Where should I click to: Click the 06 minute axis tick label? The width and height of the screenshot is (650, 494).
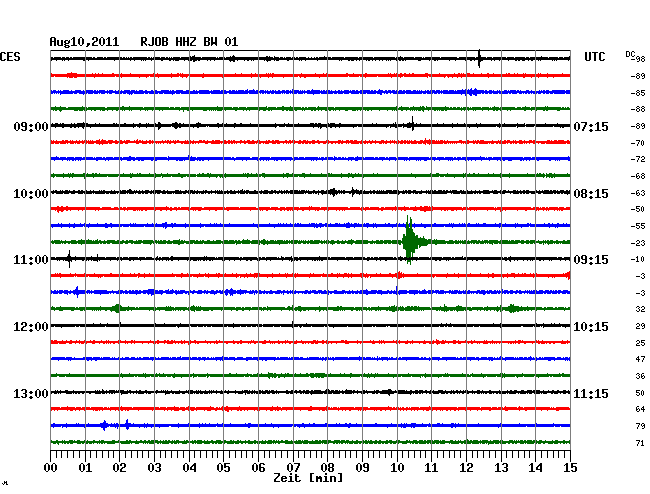(x=258, y=467)
